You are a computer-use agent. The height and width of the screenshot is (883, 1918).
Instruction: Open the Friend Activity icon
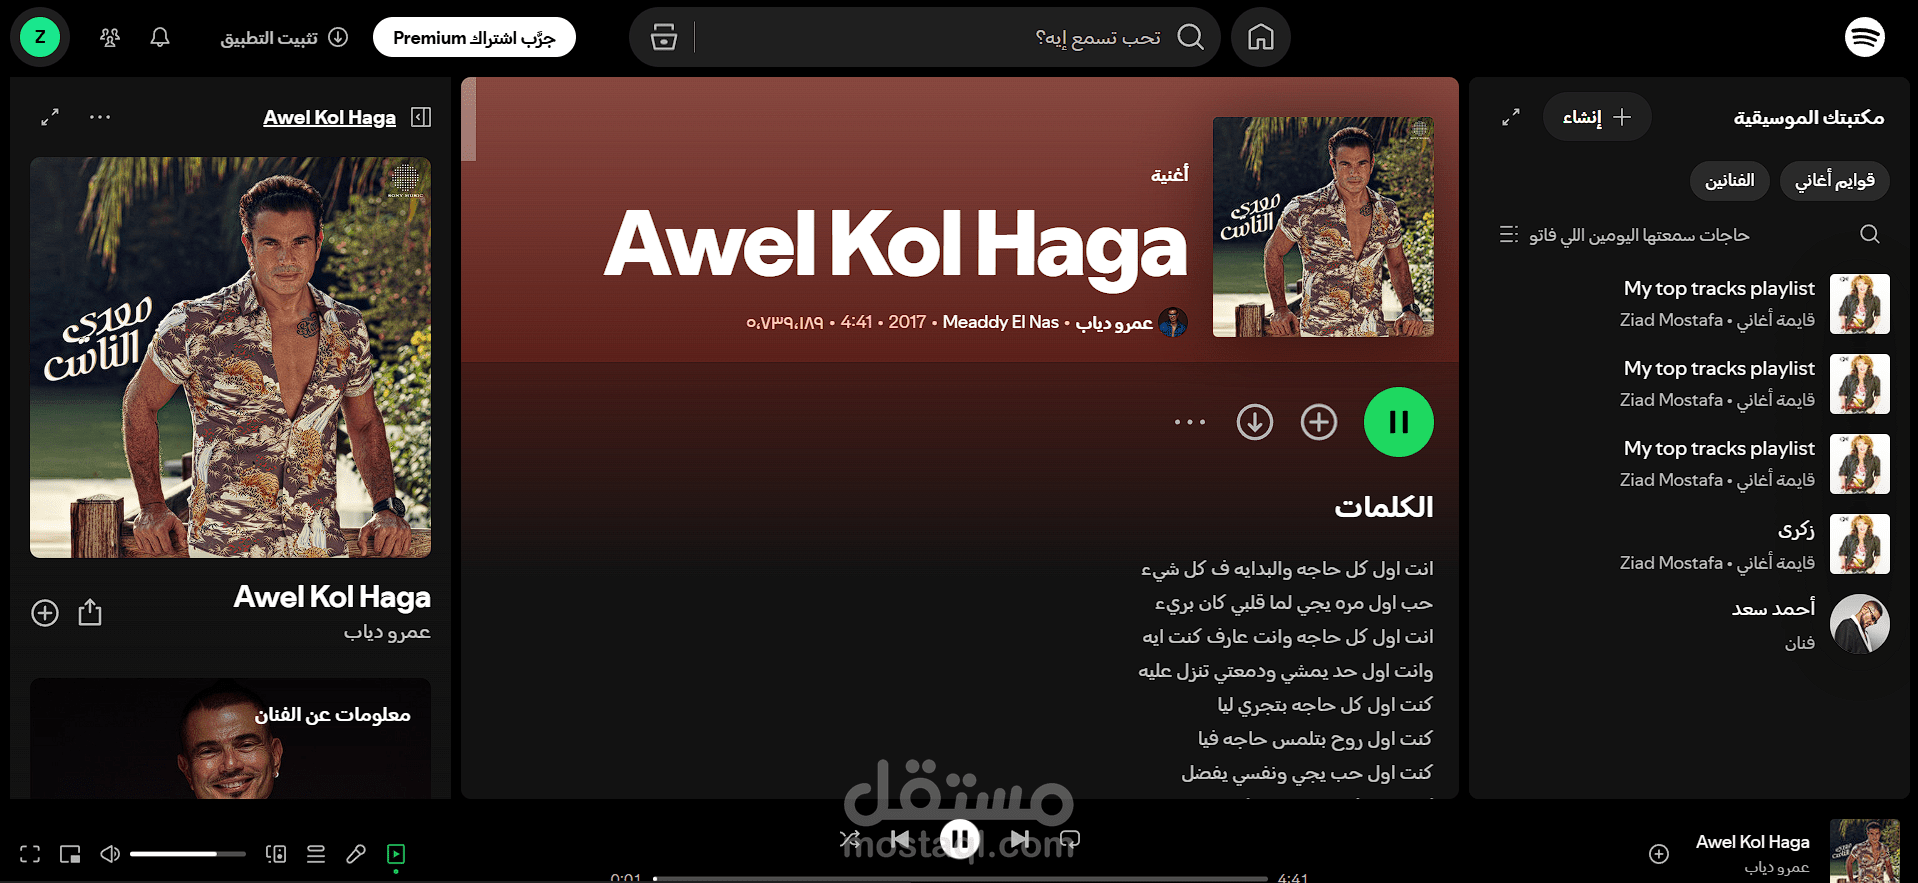pyautogui.click(x=110, y=38)
